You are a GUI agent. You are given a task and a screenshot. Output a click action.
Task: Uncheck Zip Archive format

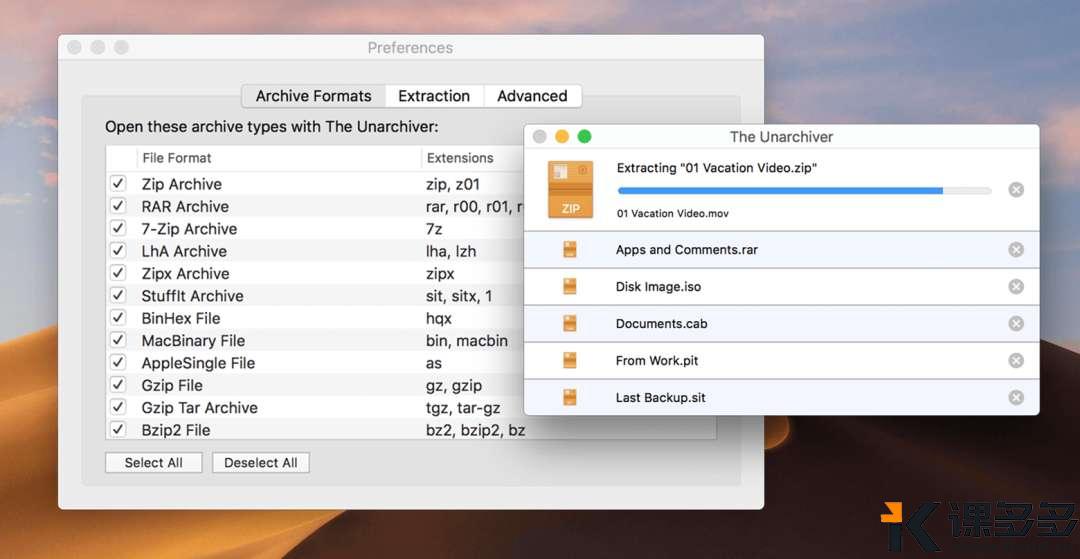(118, 184)
